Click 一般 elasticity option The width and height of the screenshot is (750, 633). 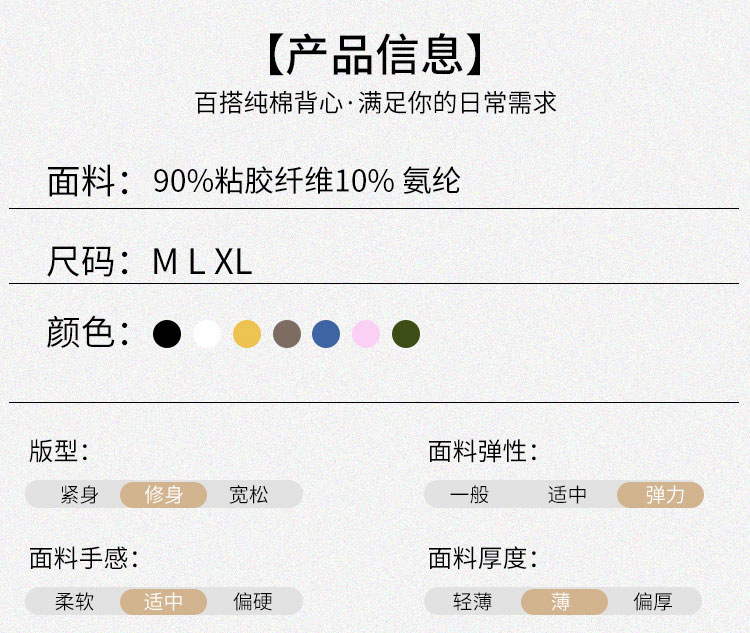pos(469,495)
